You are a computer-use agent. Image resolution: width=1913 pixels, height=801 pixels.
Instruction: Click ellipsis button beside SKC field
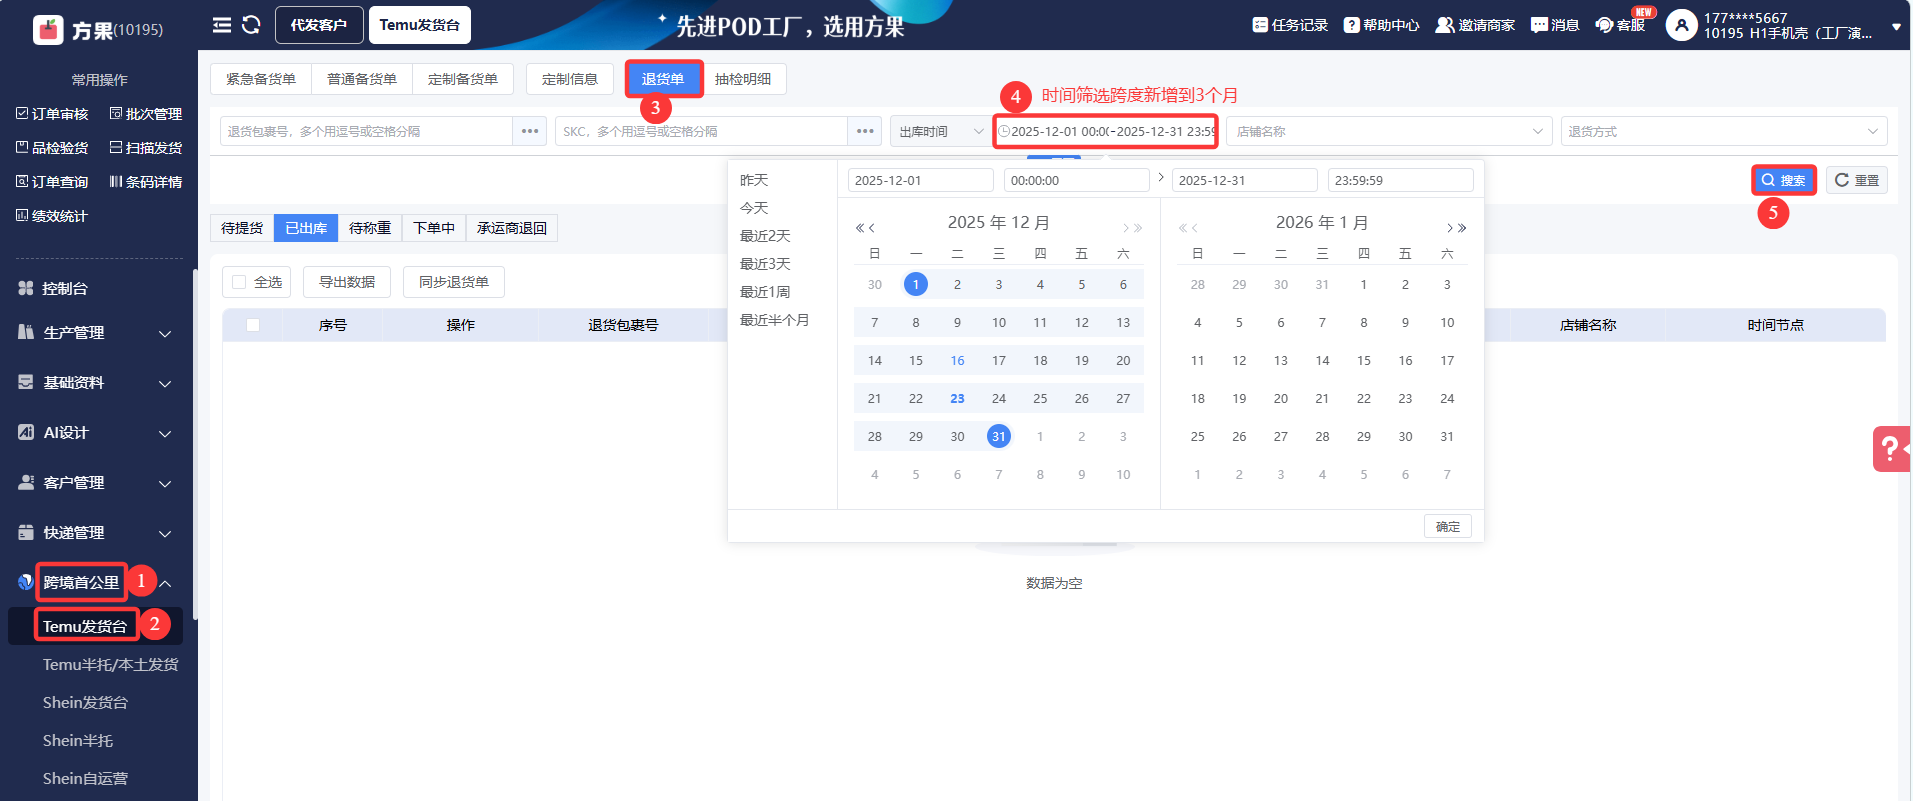pyautogui.click(x=865, y=131)
